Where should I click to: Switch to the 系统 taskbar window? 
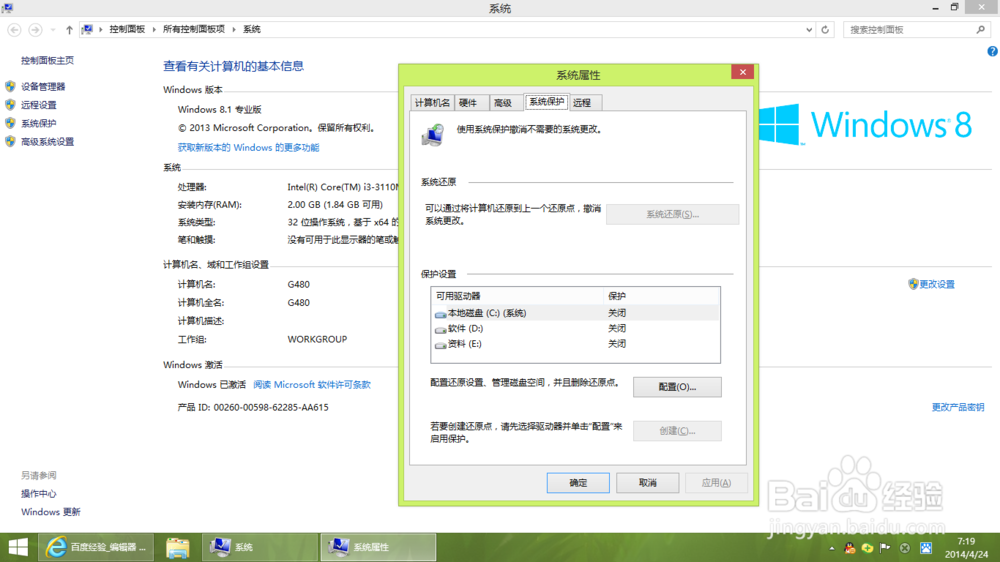(x=260, y=547)
